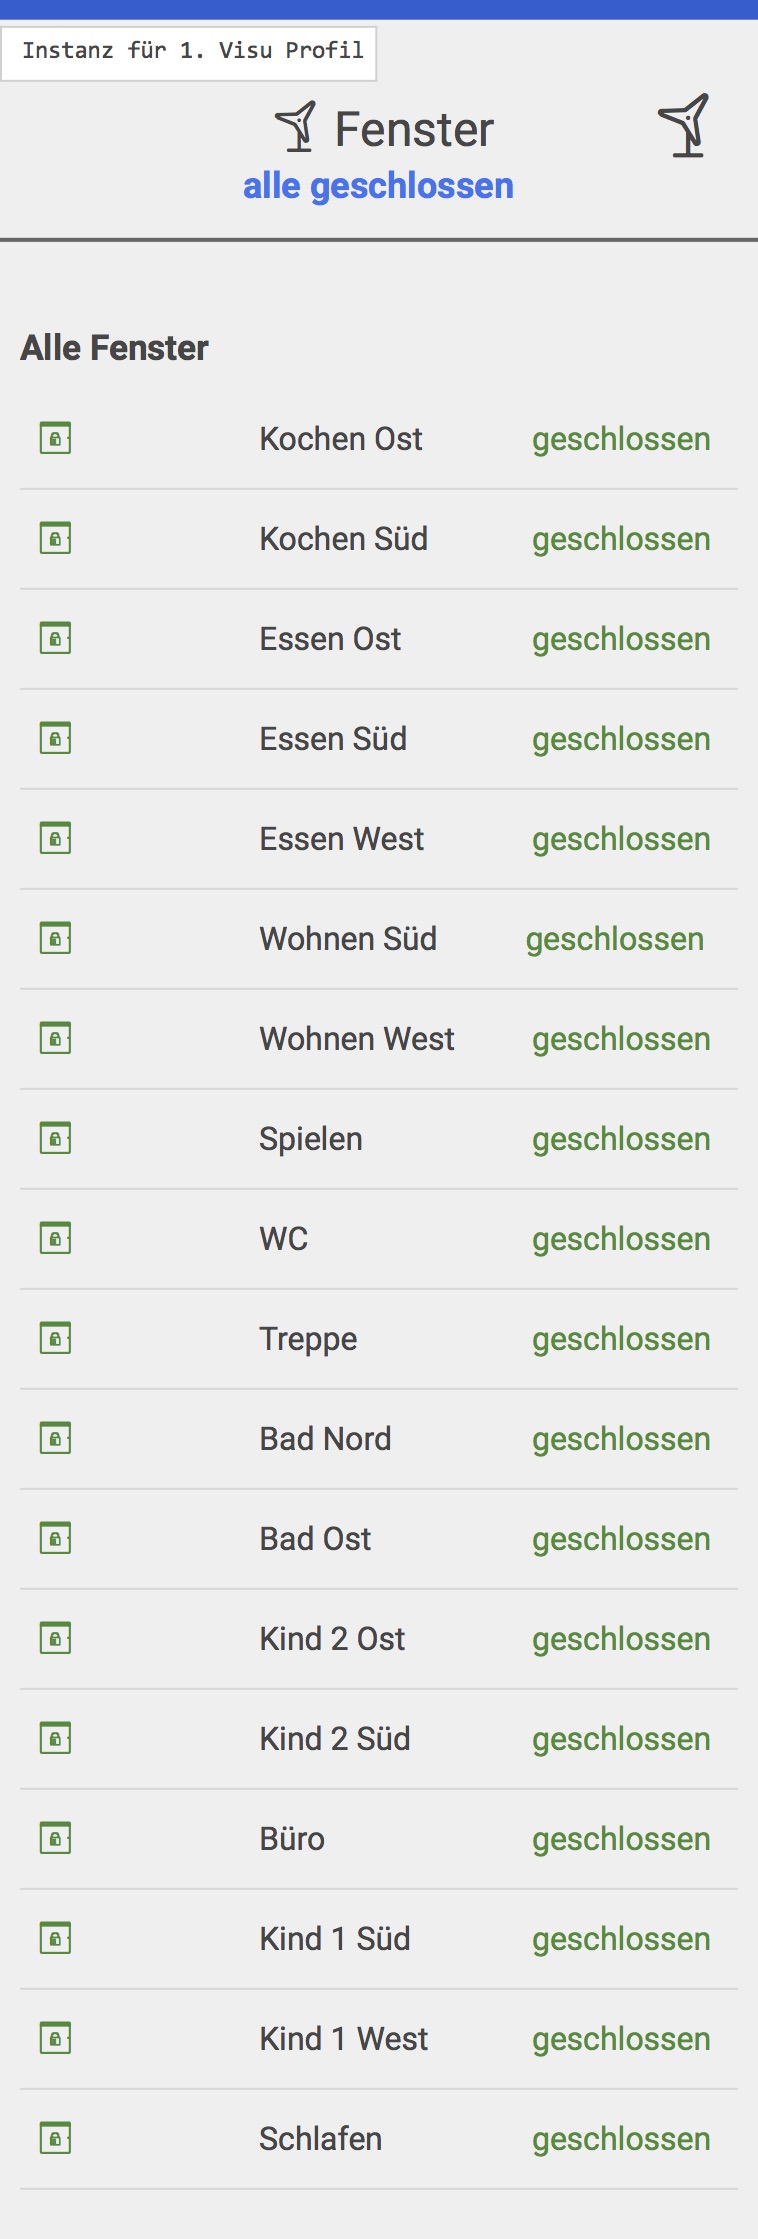758x2239 pixels.
Task: Select the Kind 1 West window entry
Action: [x=343, y=2039]
